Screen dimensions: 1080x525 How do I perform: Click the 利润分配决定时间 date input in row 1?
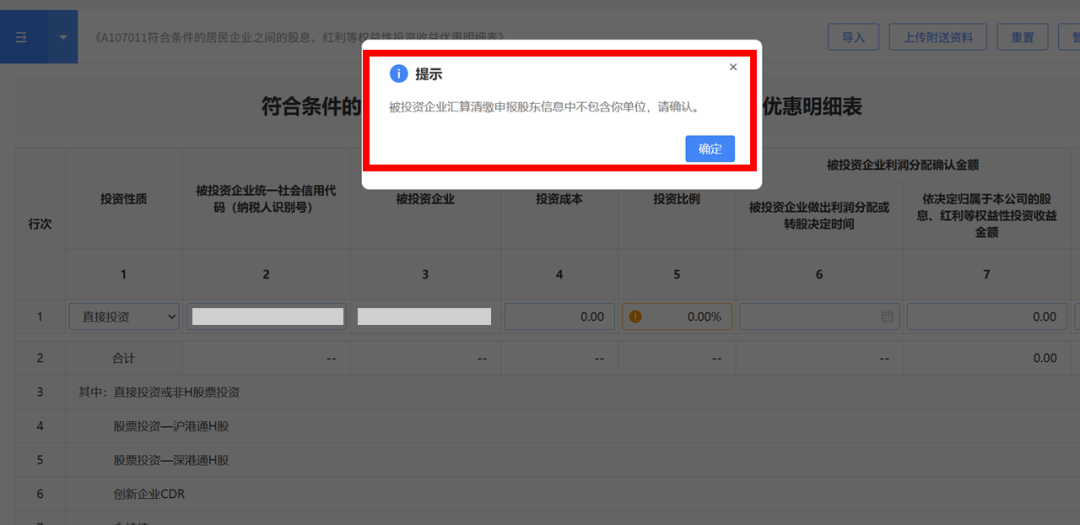point(819,317)
